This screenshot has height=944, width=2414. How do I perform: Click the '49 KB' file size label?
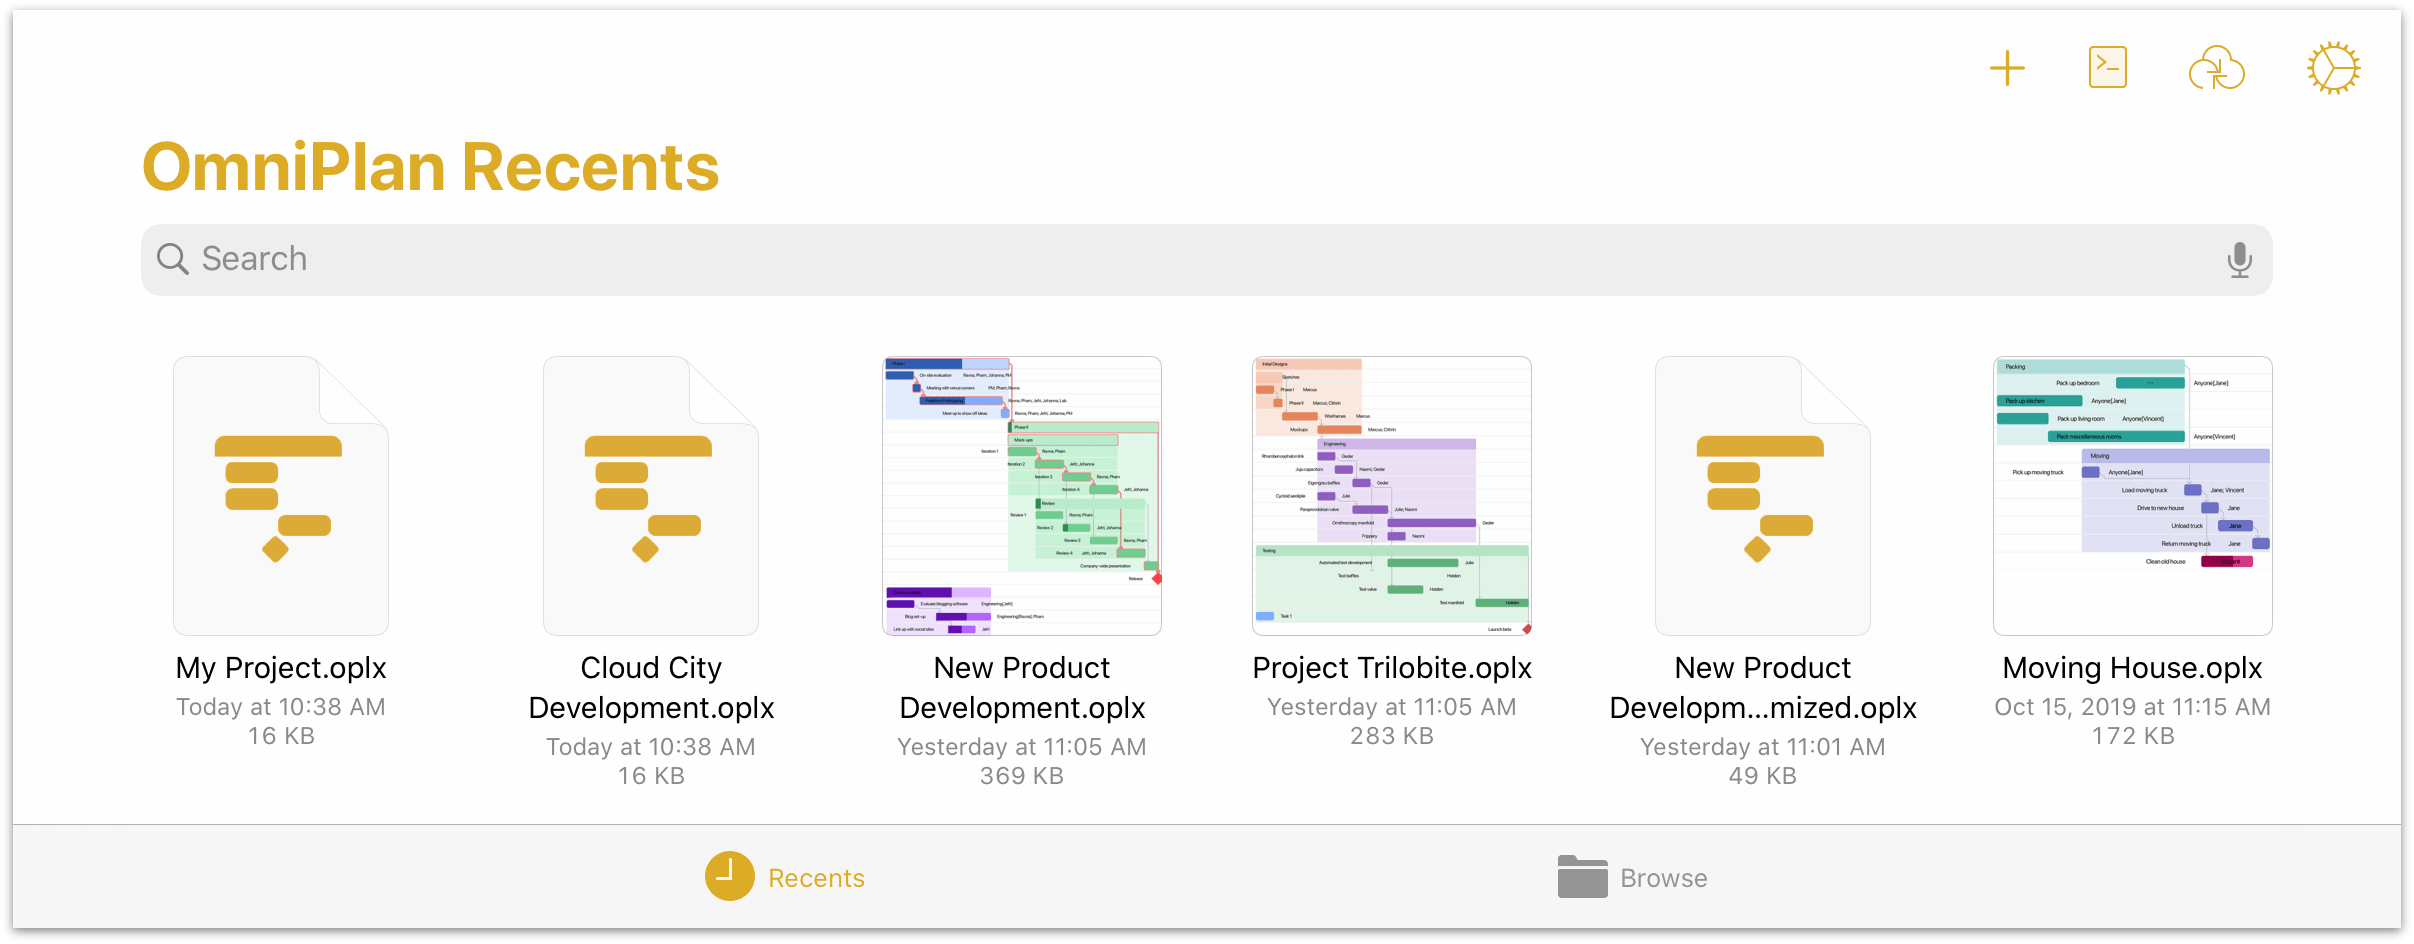click(x=1763, y=776)
